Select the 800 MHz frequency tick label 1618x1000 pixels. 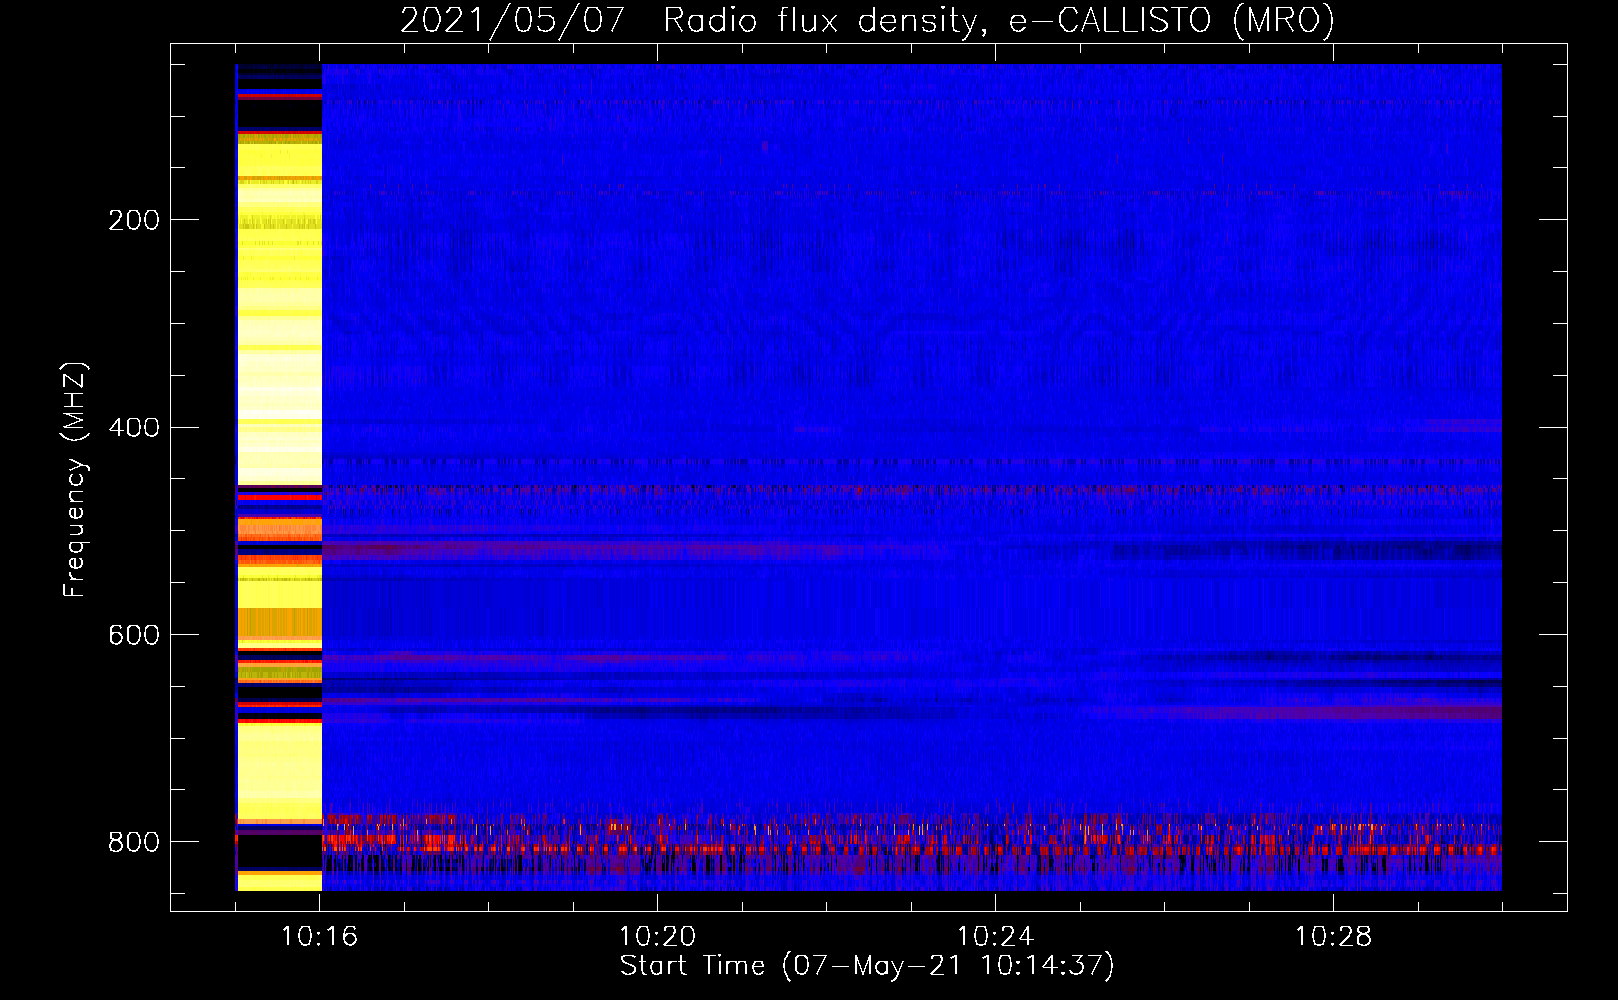tap(133, 843)
